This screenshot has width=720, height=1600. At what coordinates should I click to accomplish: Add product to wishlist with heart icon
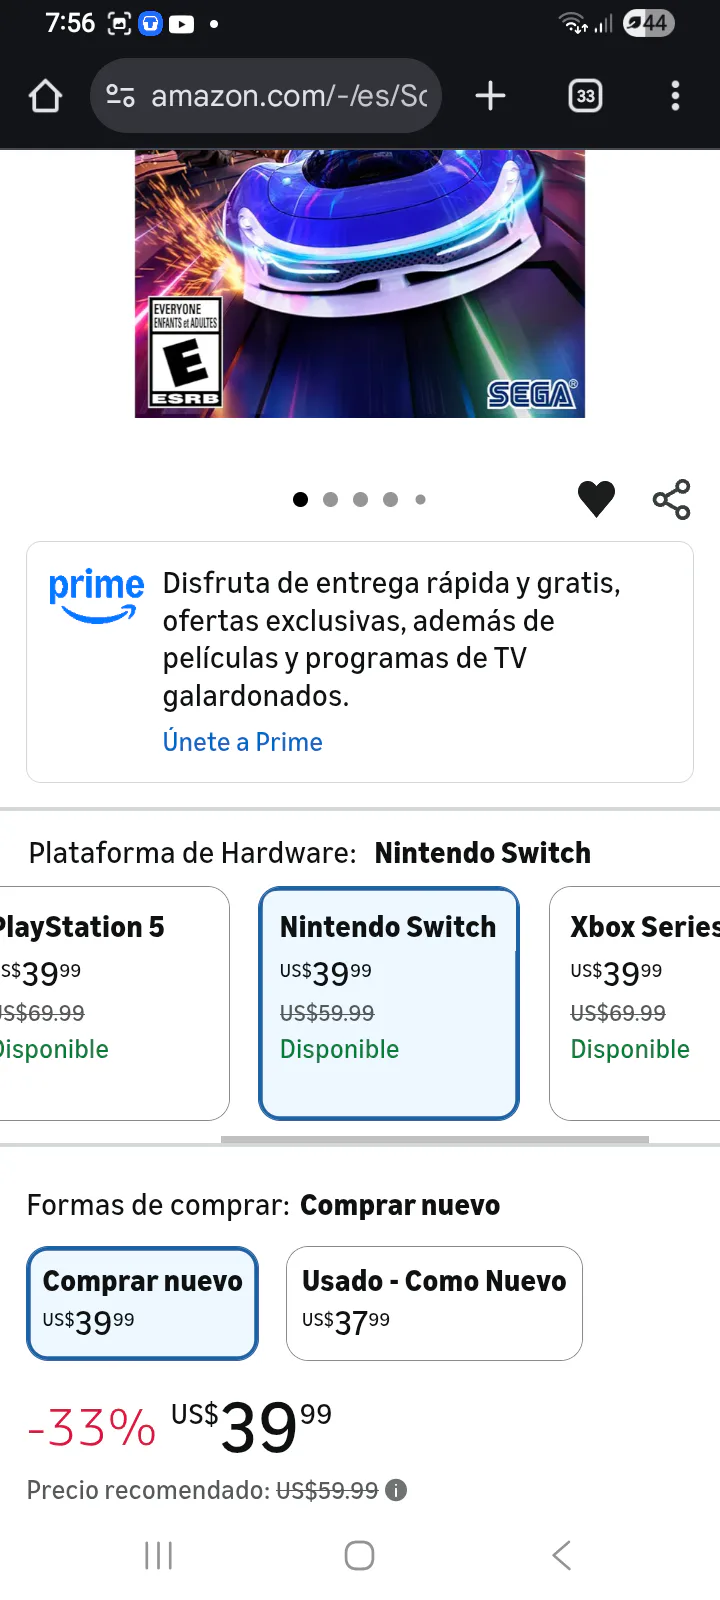pyautogui.click(x=596, y=499)
